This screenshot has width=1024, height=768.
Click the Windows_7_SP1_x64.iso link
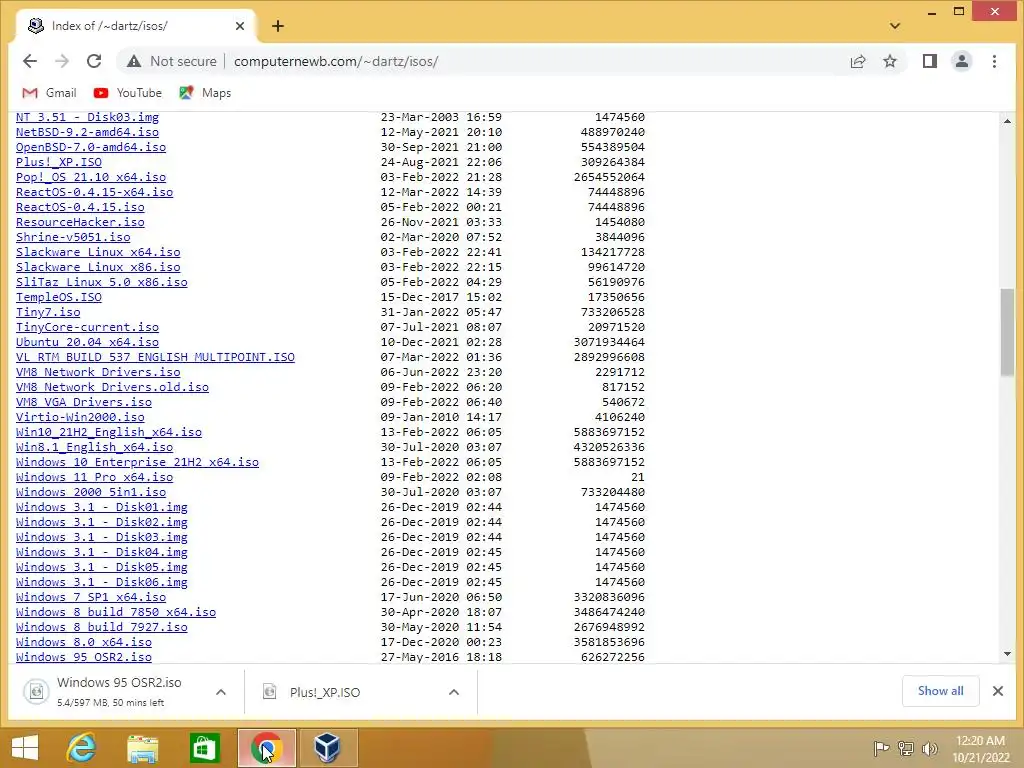coord(91,598)
